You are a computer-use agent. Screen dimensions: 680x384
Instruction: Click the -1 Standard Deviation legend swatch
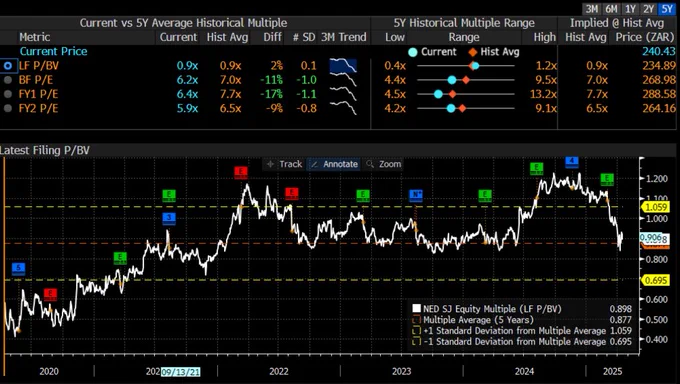coord(416,341)
